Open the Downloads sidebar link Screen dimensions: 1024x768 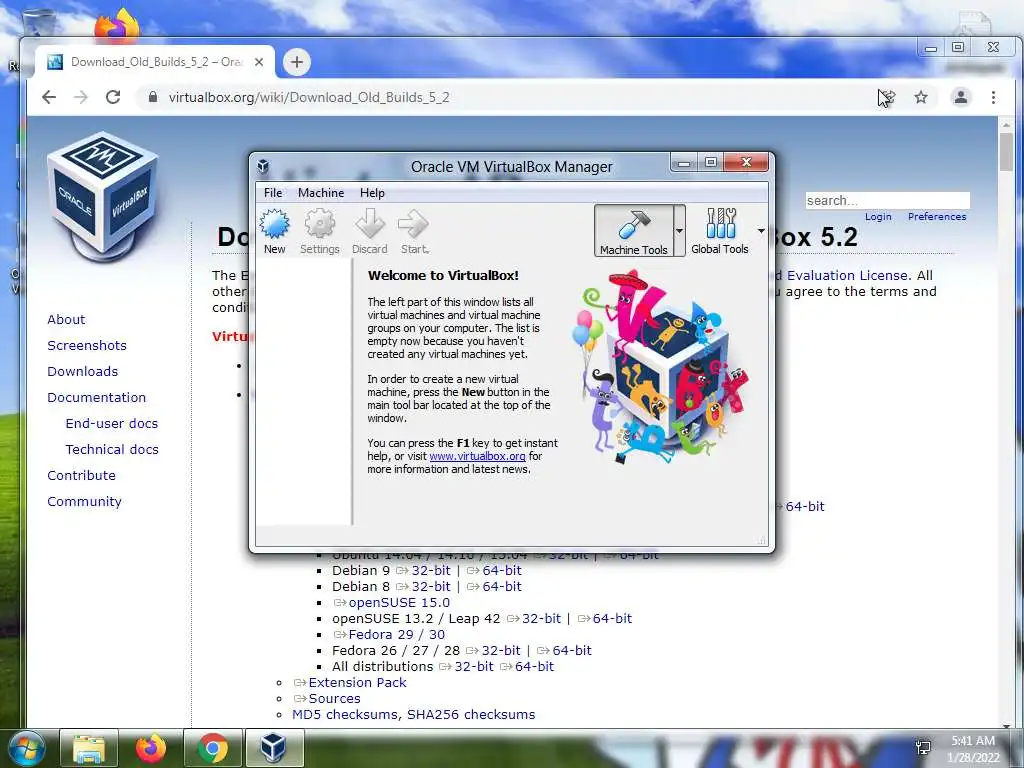82,372
